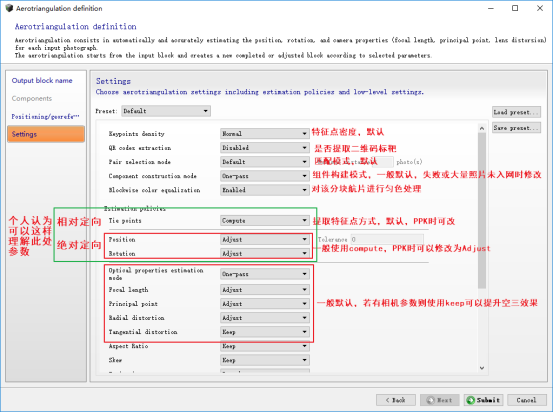Open the Principal point dropdown

point(265,304)
